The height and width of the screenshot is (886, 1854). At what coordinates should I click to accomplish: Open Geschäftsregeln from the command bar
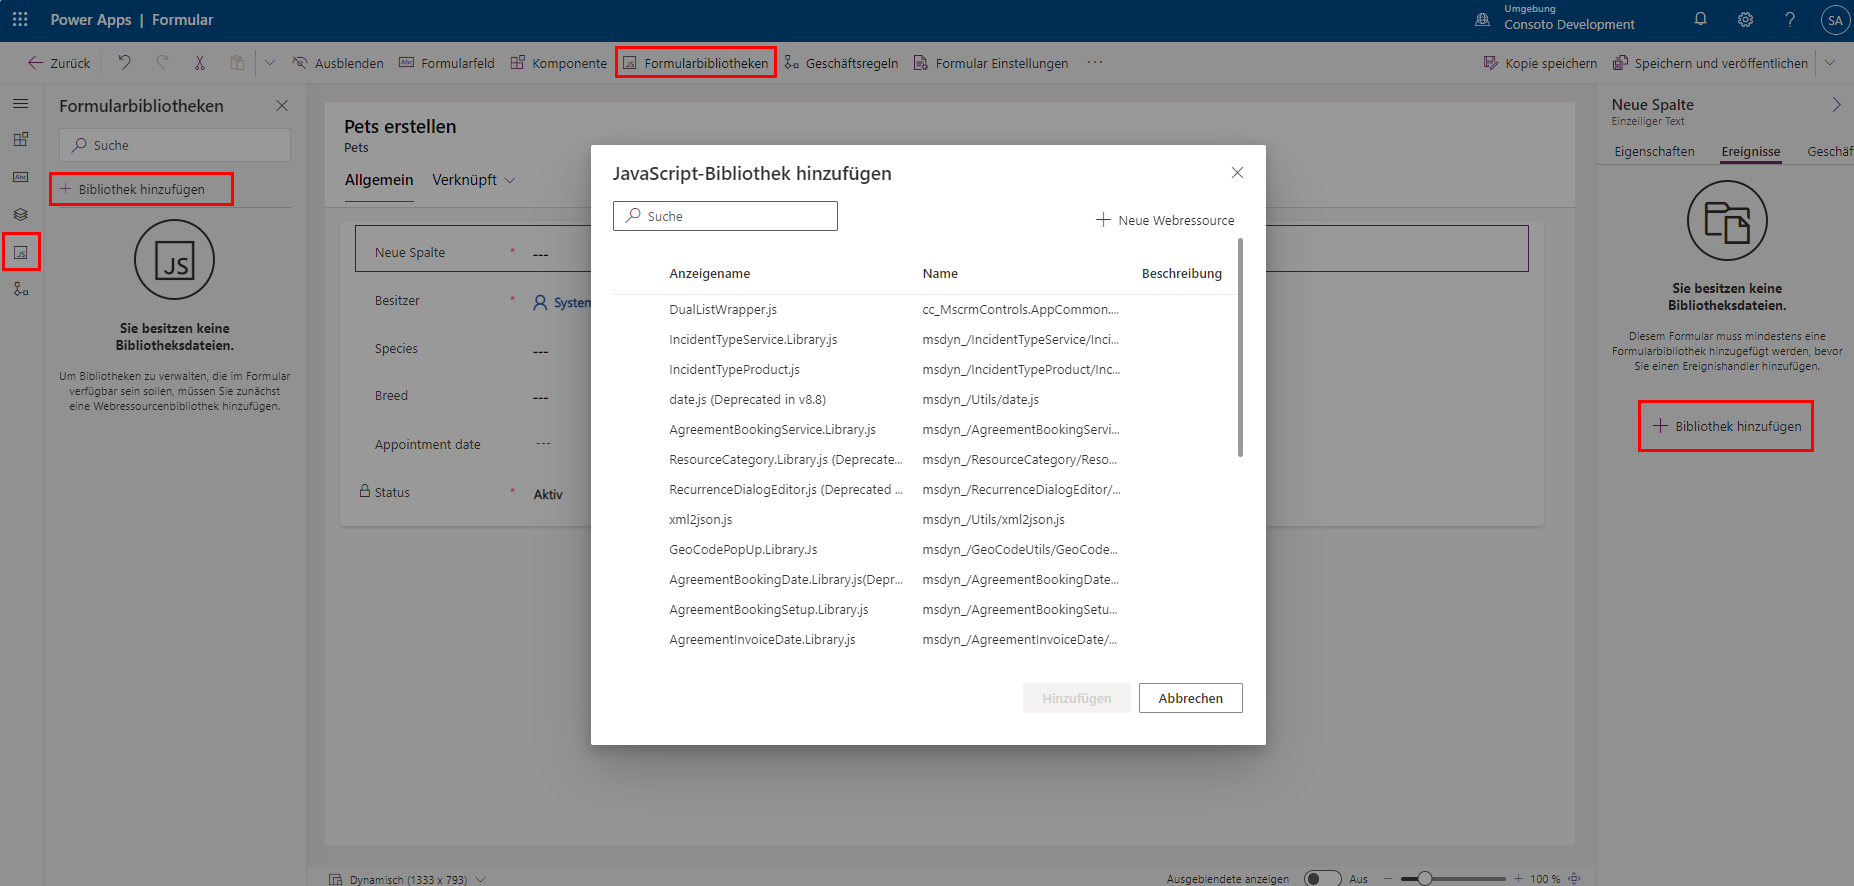pos(842,63)
